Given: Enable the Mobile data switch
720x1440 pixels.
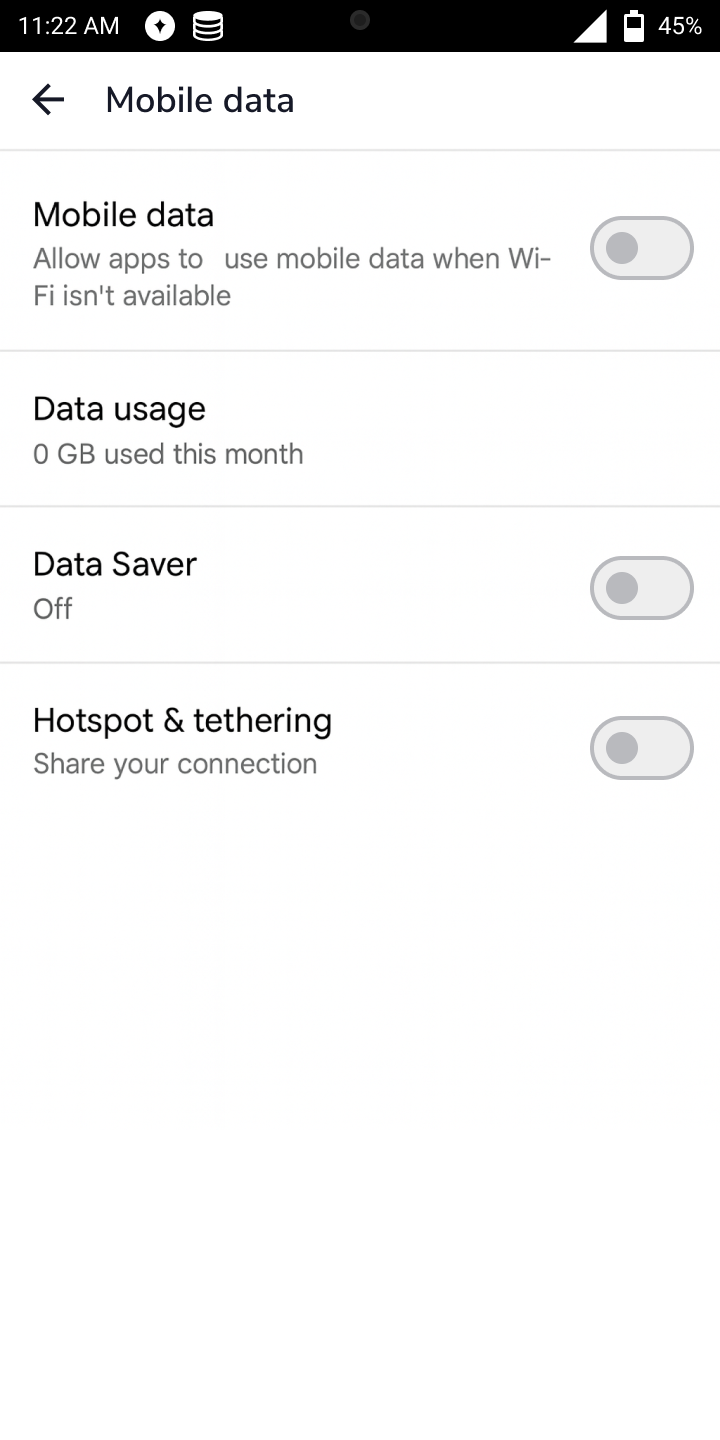Looking at the screenshot, I should 641,248.
